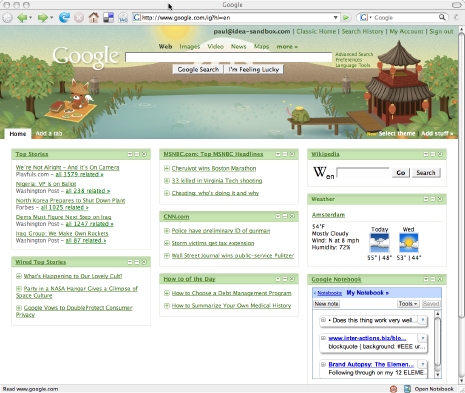The width and height of the screenshot is (465, 393).
Task: Click the I'm Feeling Lucky button
Action: 254,69
